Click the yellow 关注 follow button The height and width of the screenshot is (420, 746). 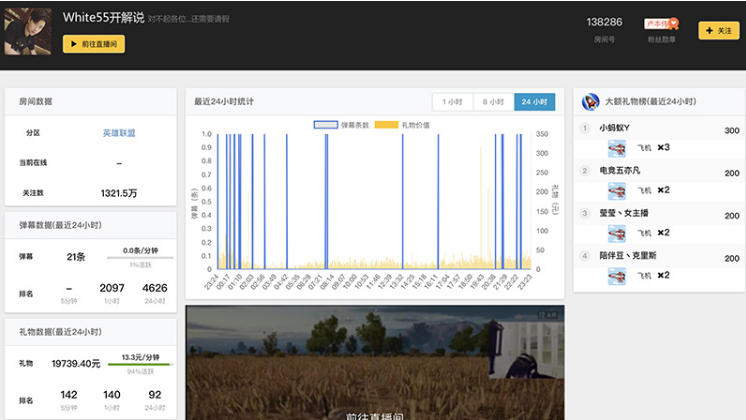[718, 31]
